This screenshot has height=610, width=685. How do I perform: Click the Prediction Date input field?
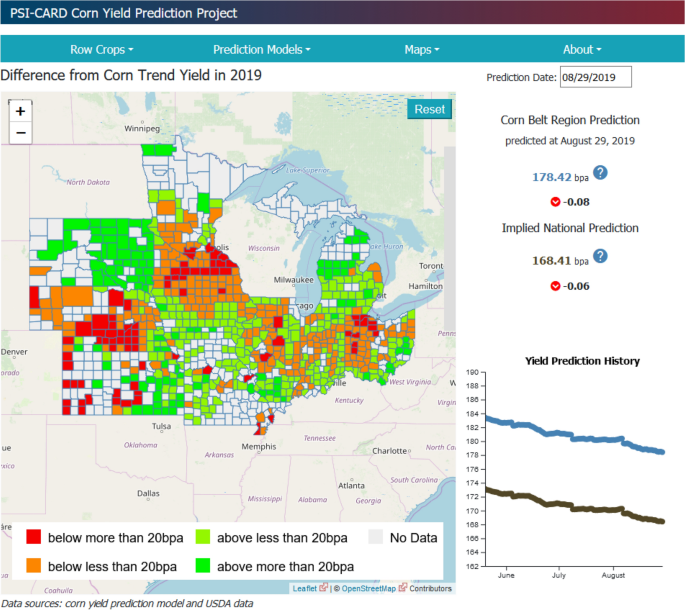[x=596, y=77]
